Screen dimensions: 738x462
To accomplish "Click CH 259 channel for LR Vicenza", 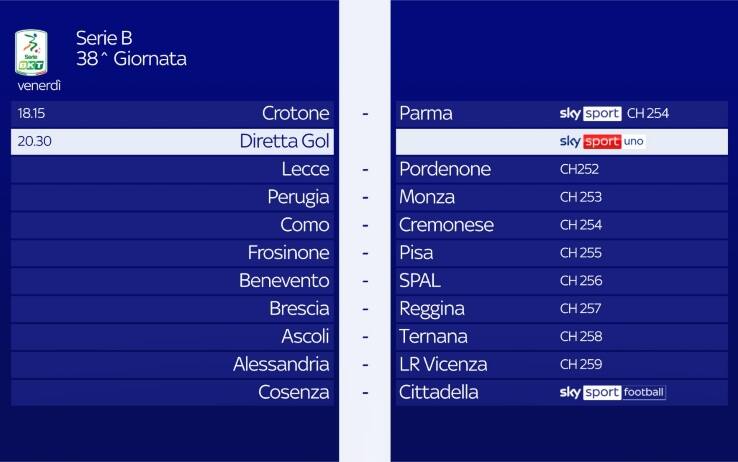I will point(581,364).
